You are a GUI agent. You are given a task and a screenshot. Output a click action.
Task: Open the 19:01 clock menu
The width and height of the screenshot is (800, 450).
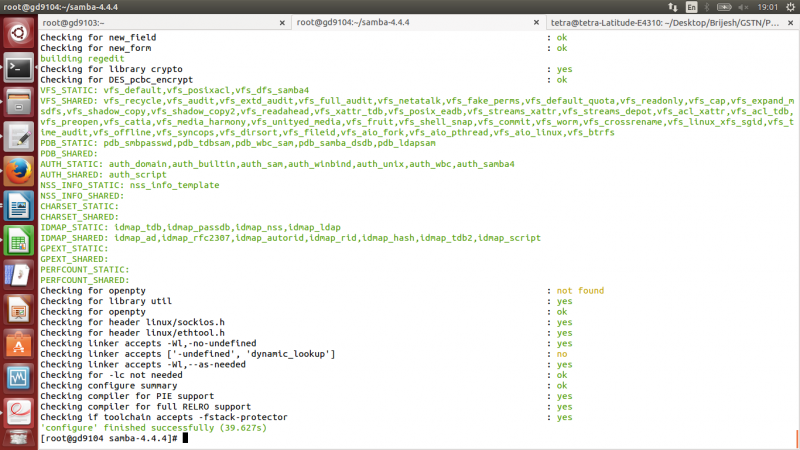[x=767, y=7]
